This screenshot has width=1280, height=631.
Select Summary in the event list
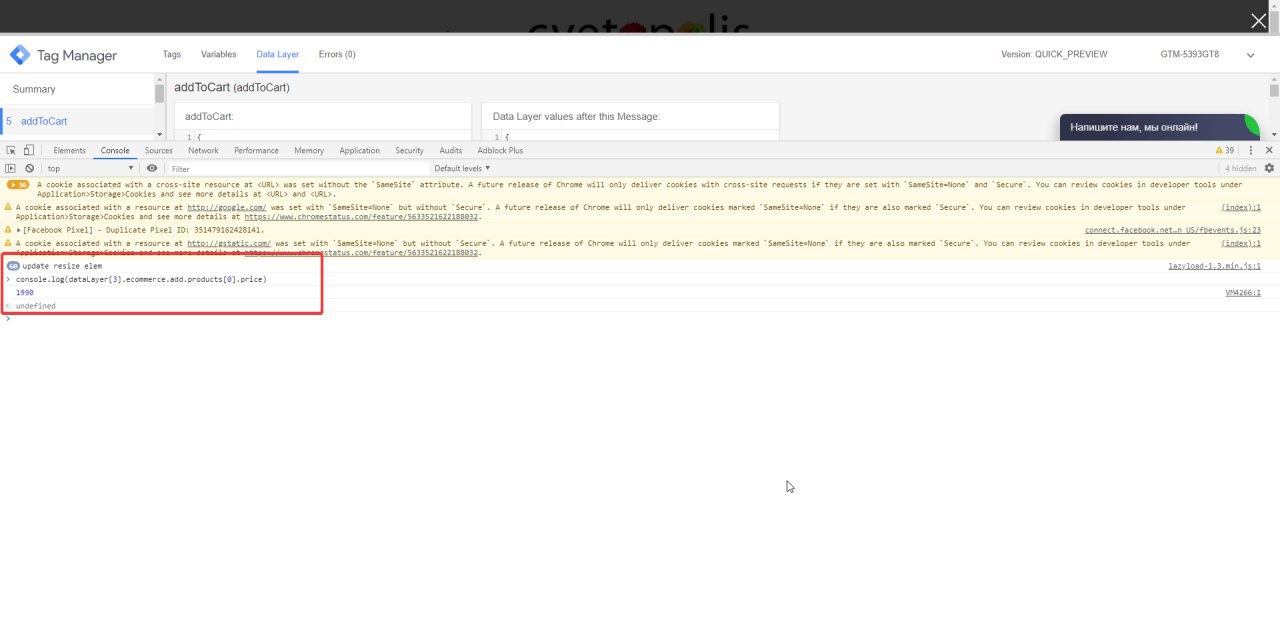pos(77,89)
